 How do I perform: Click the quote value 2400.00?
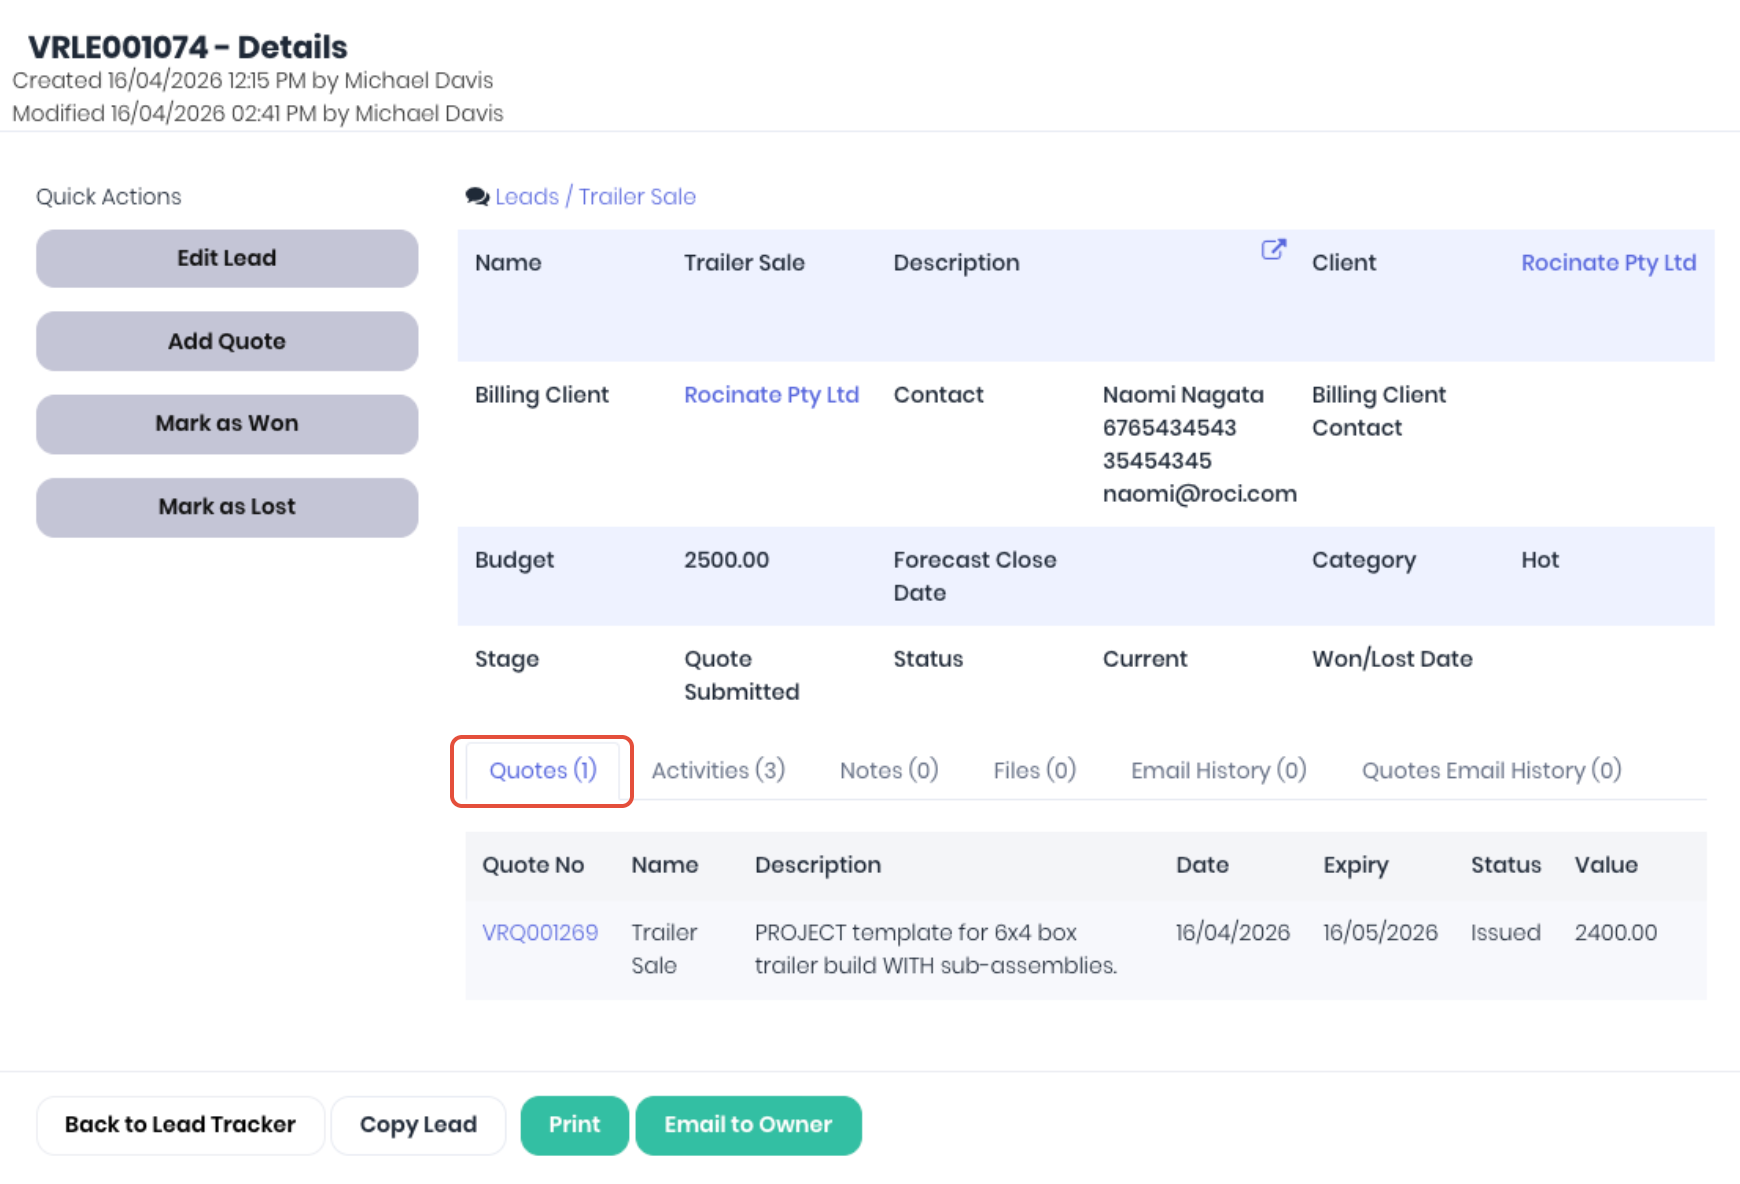pos(1615,933)
